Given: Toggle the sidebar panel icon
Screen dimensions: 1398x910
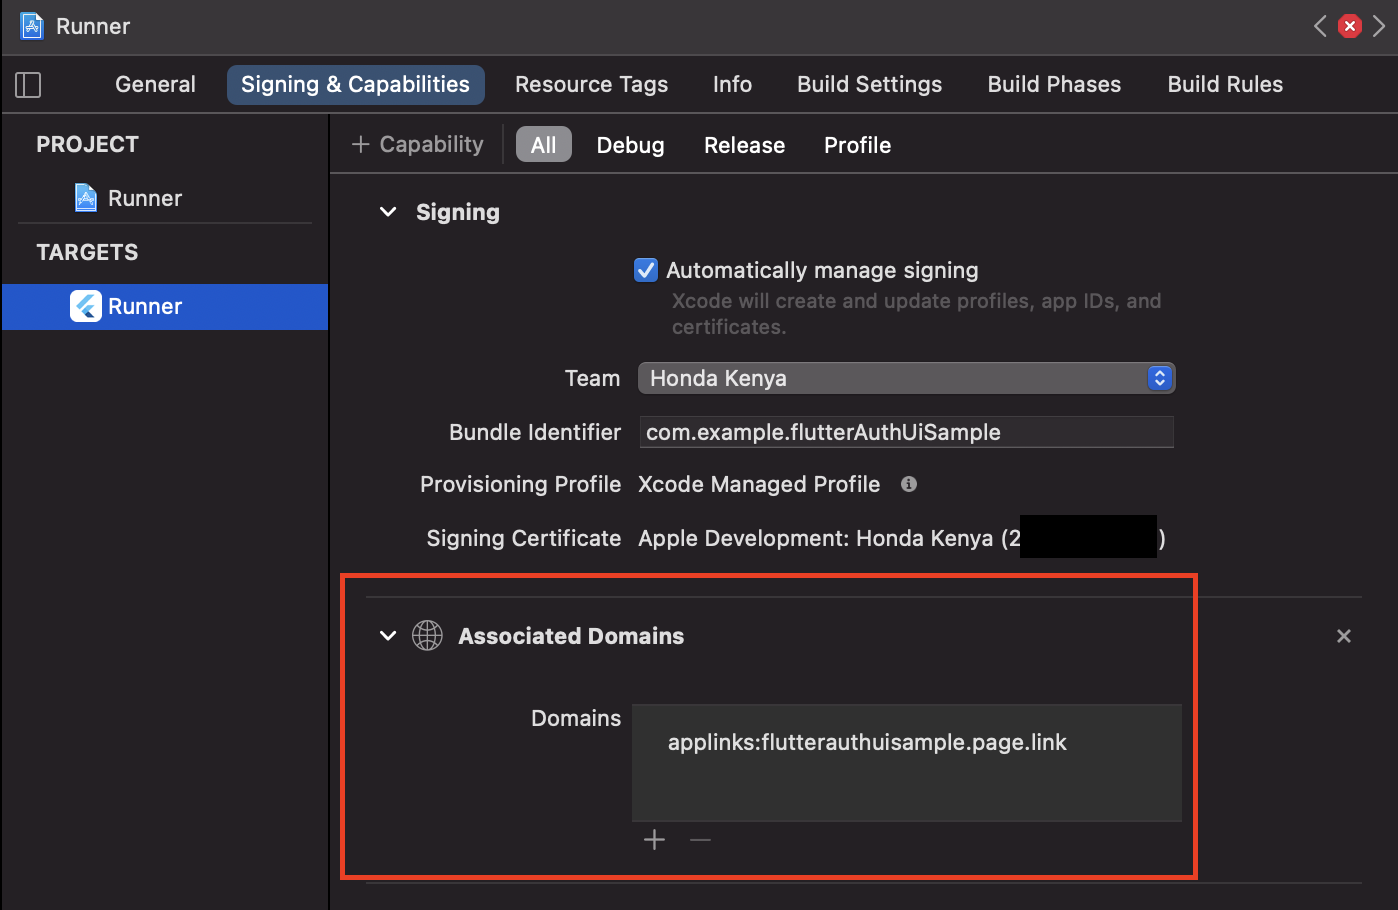Looking at the screenshot, I should 28,85.
